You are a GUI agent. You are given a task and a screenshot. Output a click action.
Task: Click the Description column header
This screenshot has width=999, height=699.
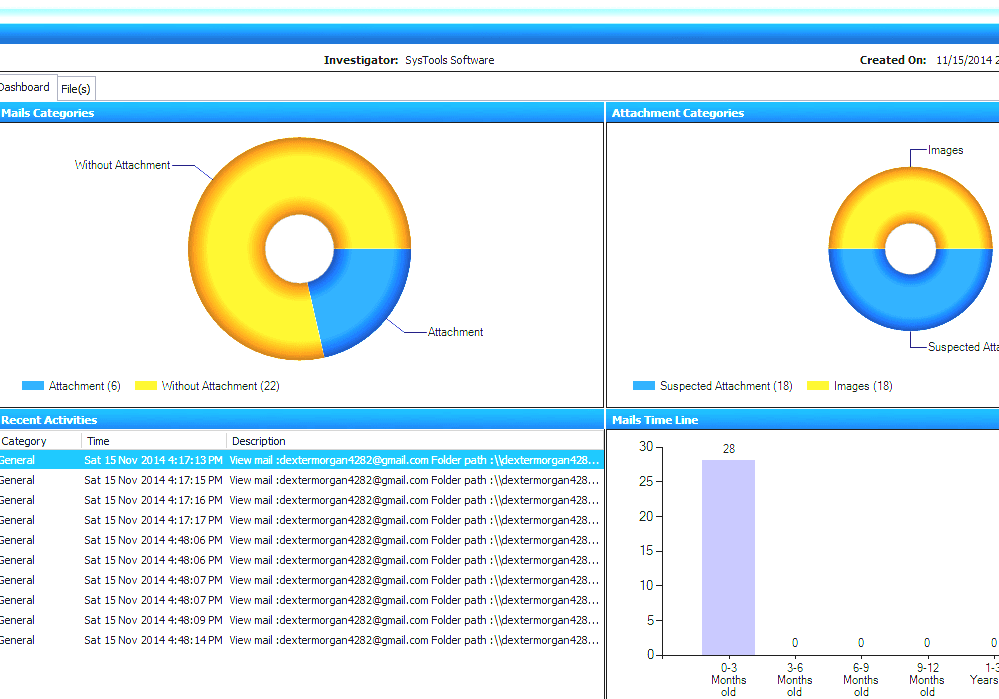click(258, 440)
